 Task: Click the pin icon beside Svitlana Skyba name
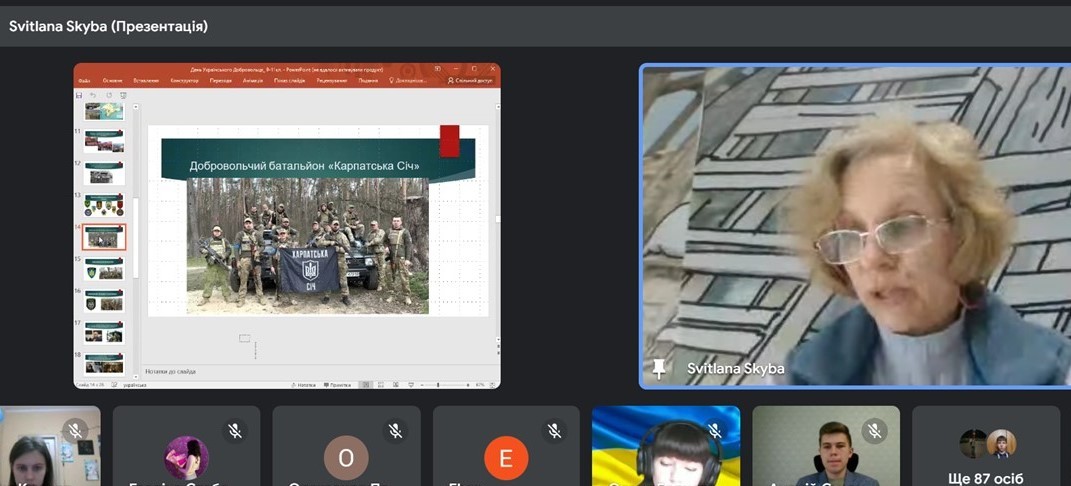coord(658,369)
